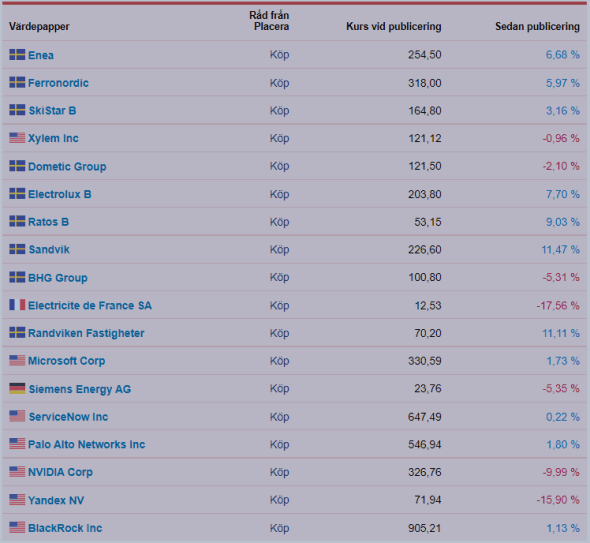590x543 pixels.
Task: Click the 7,70 % Electrolux return
Action: coord(563,194)
